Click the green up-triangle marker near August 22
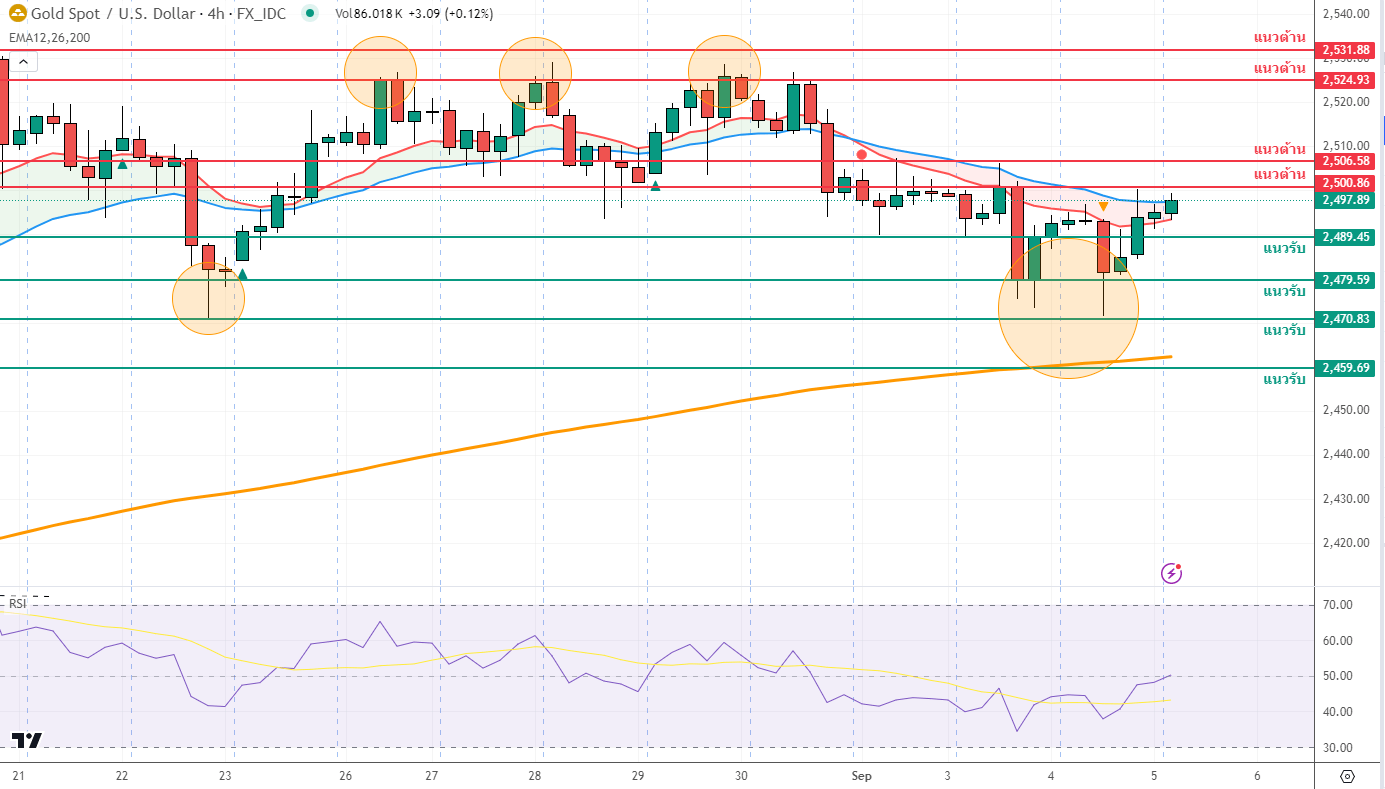Image resolution: width=1385 pixels, height=789 pixels. [122, 163]
